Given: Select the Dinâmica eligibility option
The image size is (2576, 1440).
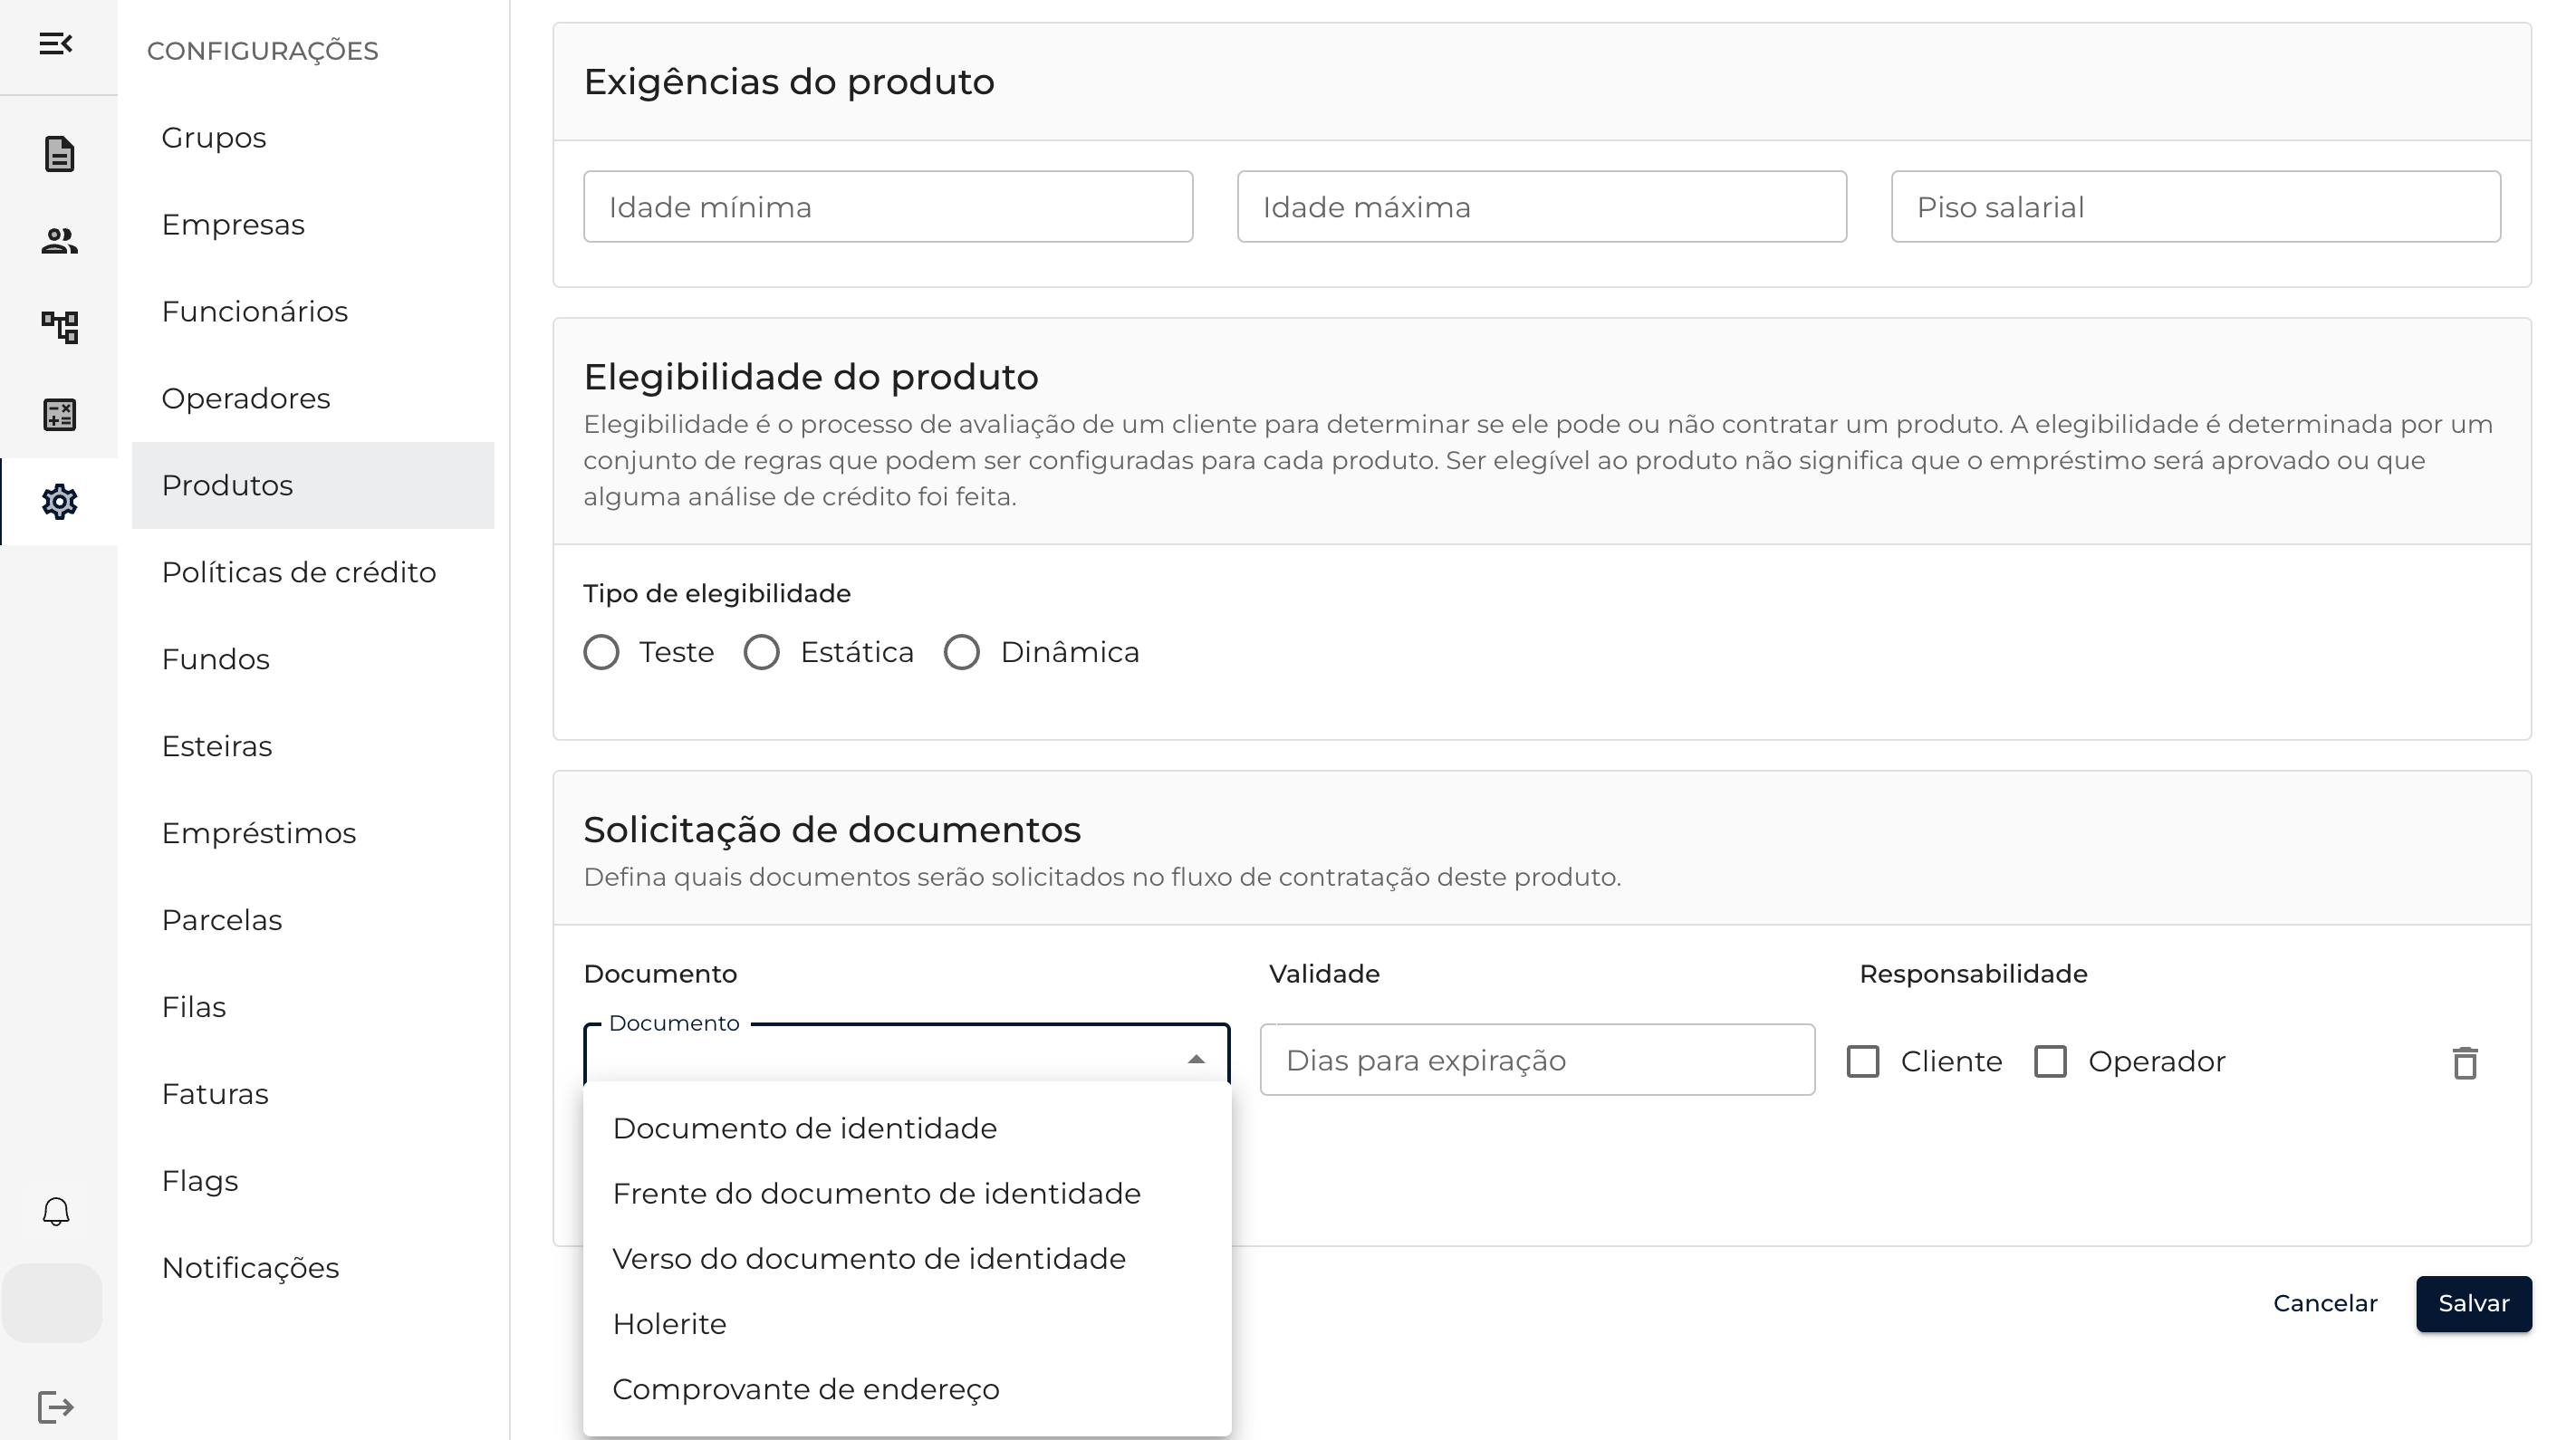Looking at the screenshot, I should click(x=962, y=652).
